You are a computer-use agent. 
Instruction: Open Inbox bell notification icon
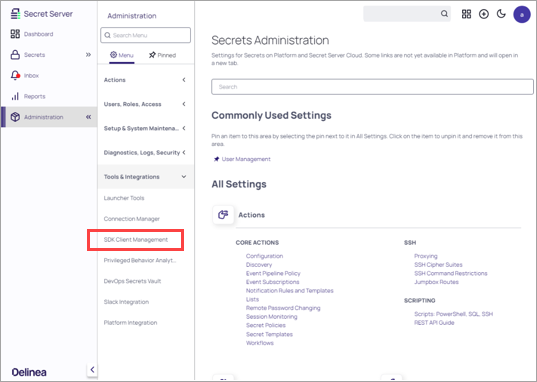coord(15,75)
